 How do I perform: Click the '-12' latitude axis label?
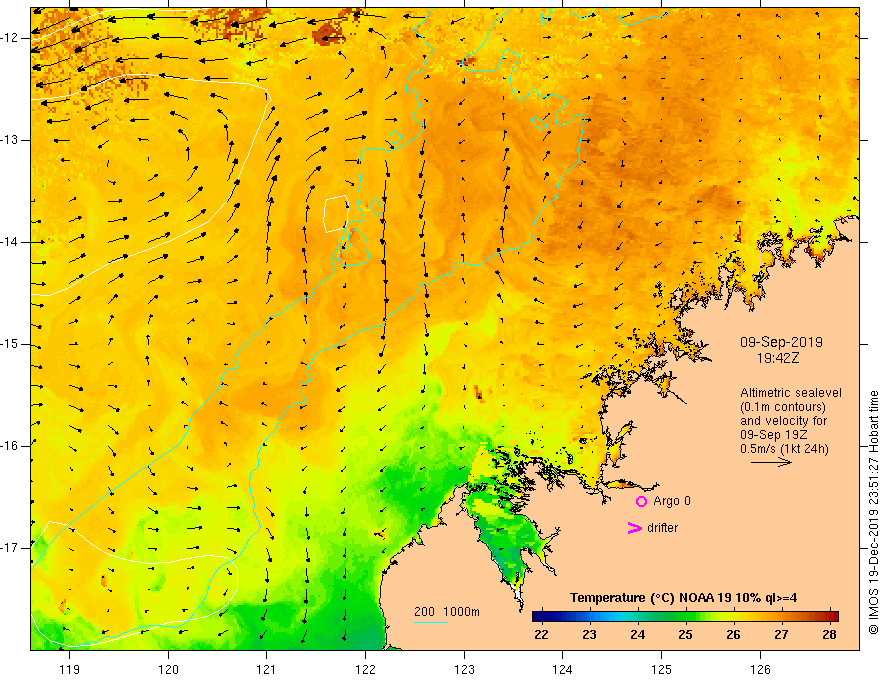point(10,38)
